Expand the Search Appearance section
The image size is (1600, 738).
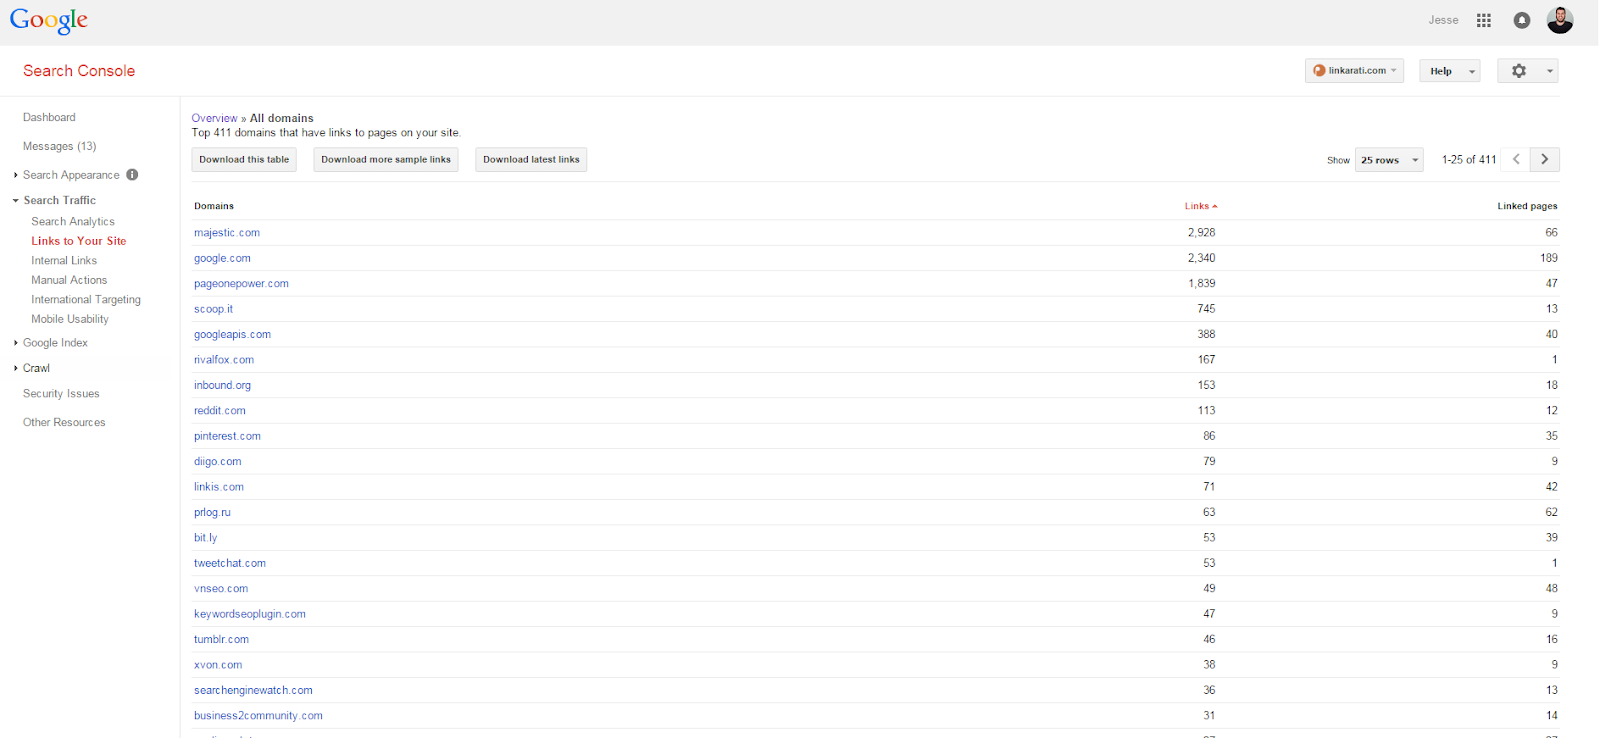pos(16,175)
